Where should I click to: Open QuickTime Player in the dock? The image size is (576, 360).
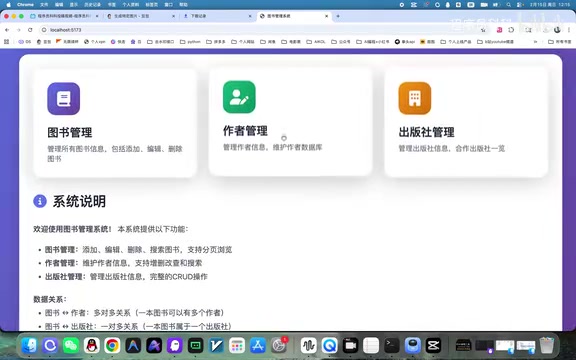pos(330,346)
